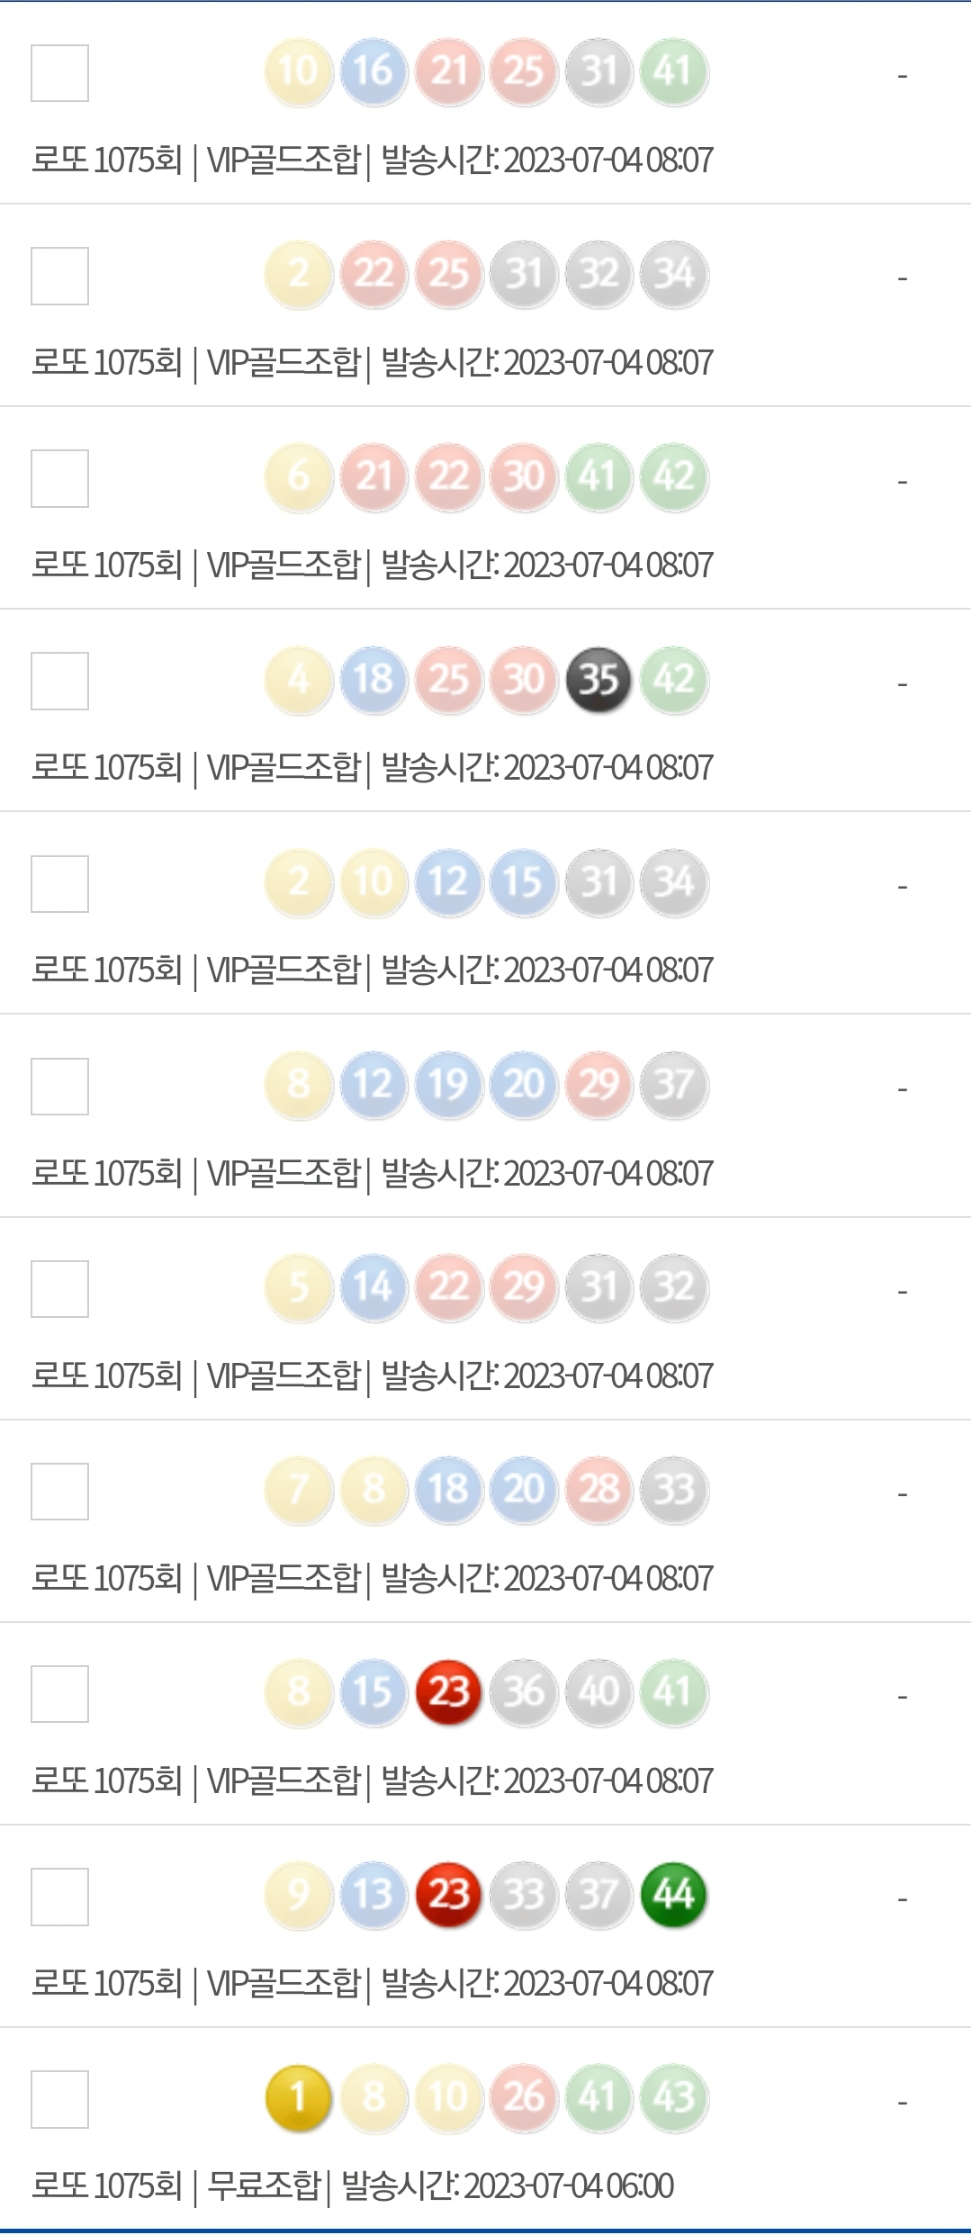Click the pale yellow 6 ball
Viewport: 971px width, 2235px height.
[298, 476]
